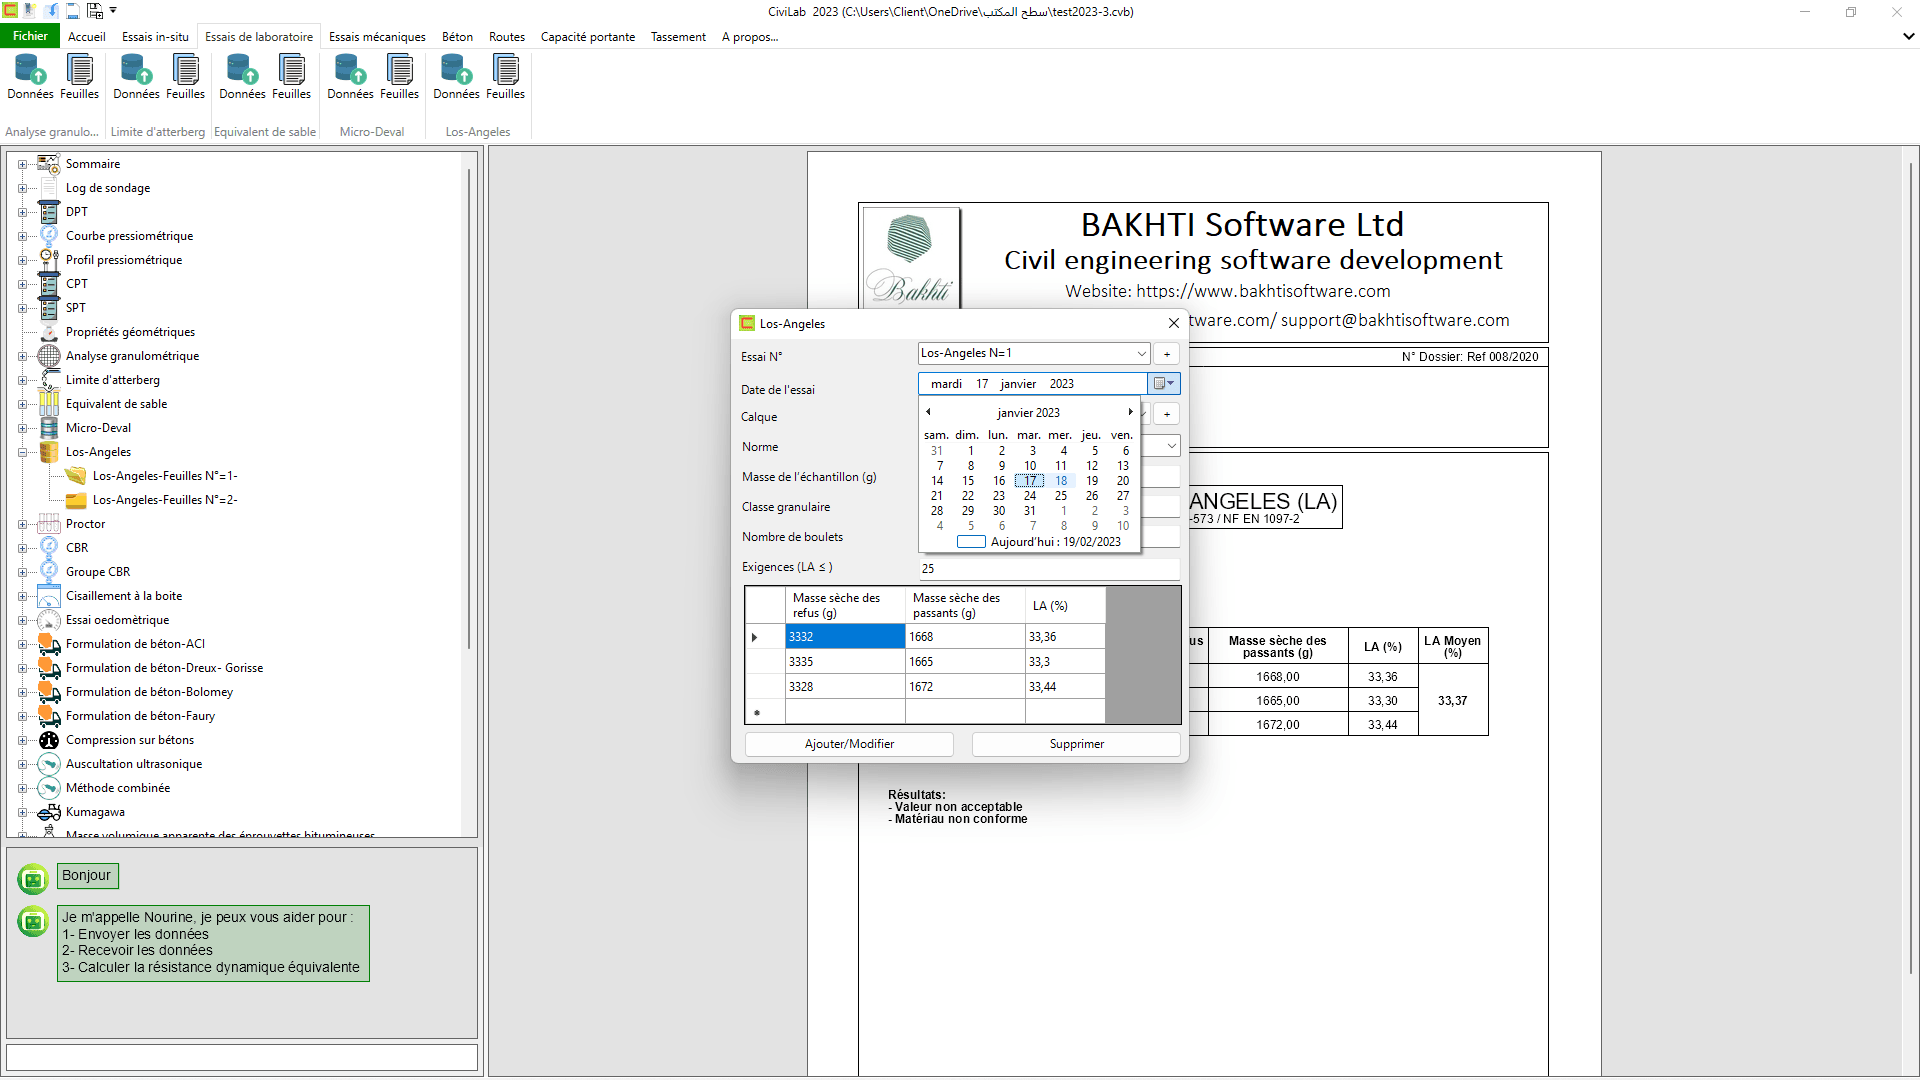Open A propos... tab

(x=750, y=37)
